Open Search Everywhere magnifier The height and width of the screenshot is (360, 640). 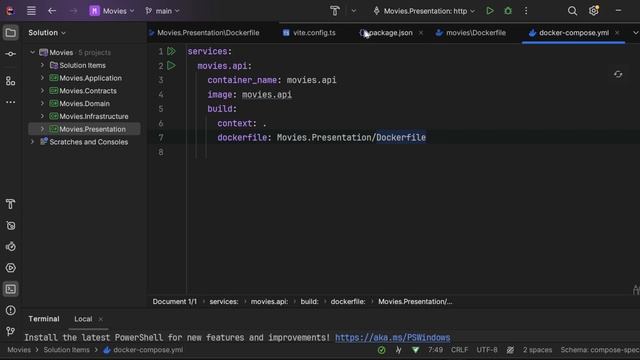point(572,11)
